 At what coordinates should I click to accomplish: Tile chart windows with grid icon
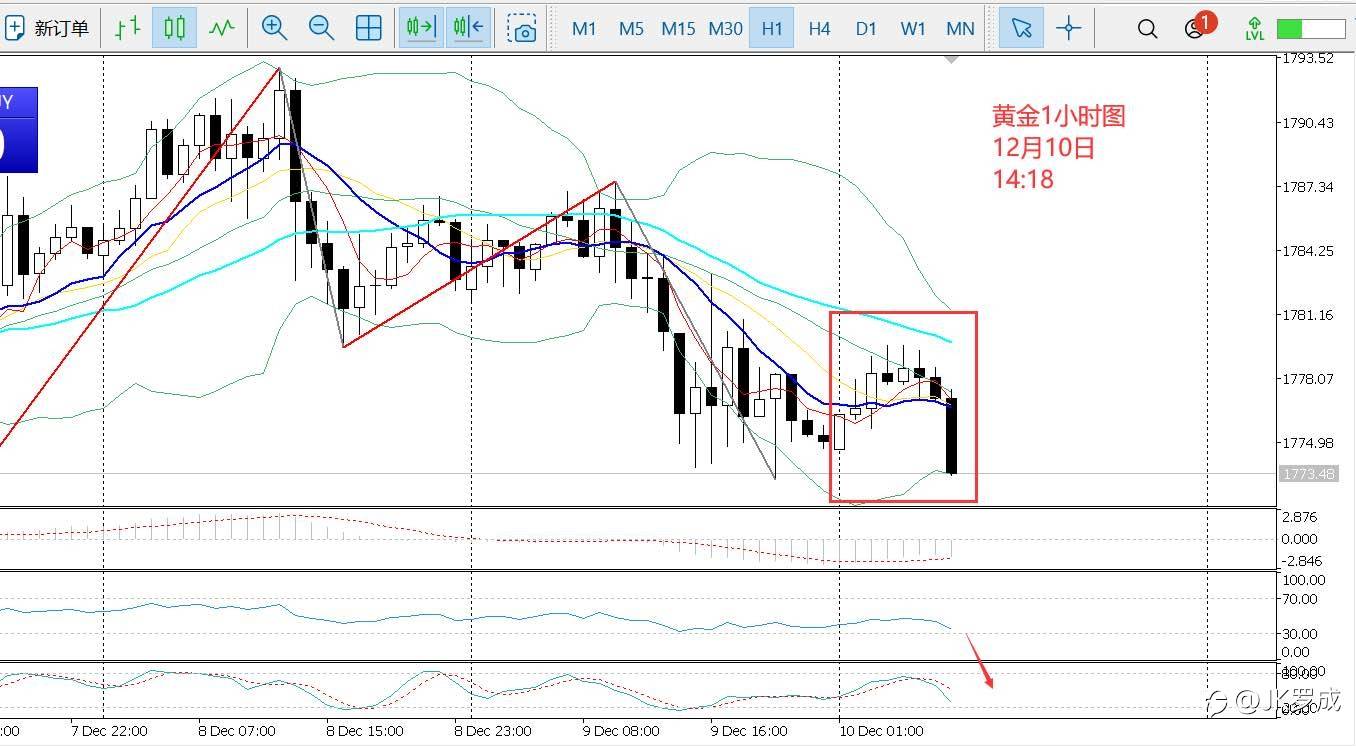tap(369, 28)
